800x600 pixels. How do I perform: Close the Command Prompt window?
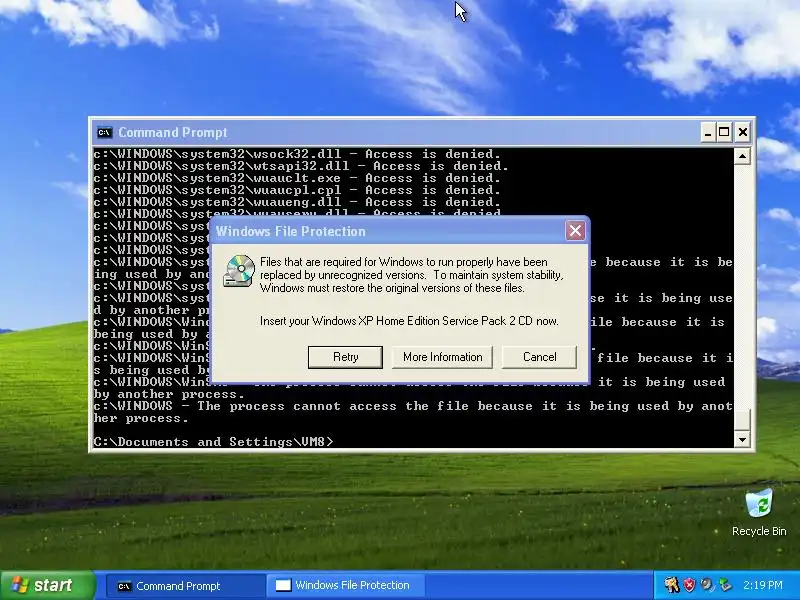(x=743, y=133)
